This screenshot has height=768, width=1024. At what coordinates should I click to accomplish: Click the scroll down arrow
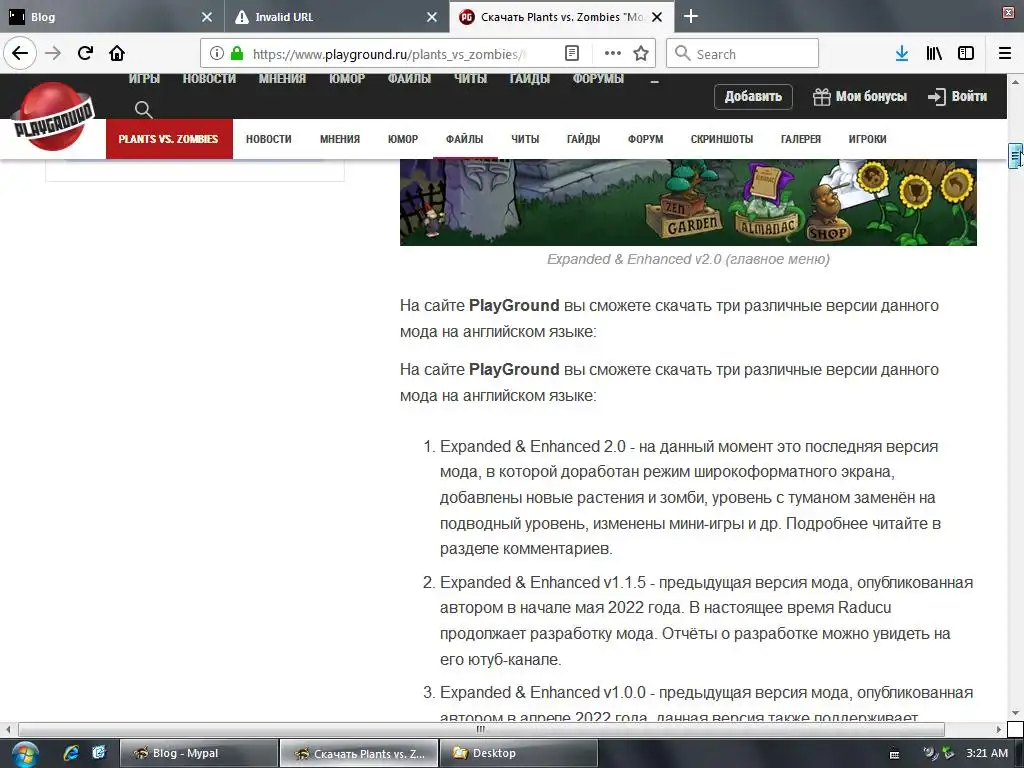point(1015,713)
